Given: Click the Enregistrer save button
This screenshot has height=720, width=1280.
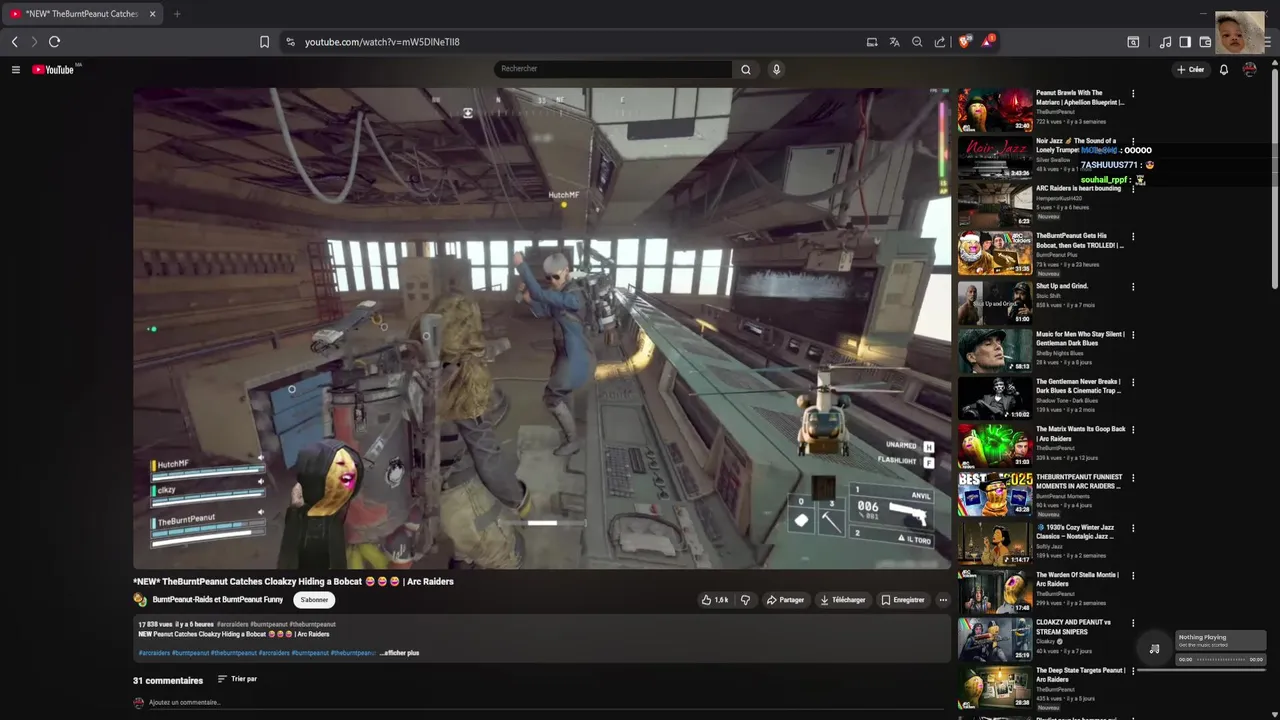Looking at the screenshot, I should [903, 600].
